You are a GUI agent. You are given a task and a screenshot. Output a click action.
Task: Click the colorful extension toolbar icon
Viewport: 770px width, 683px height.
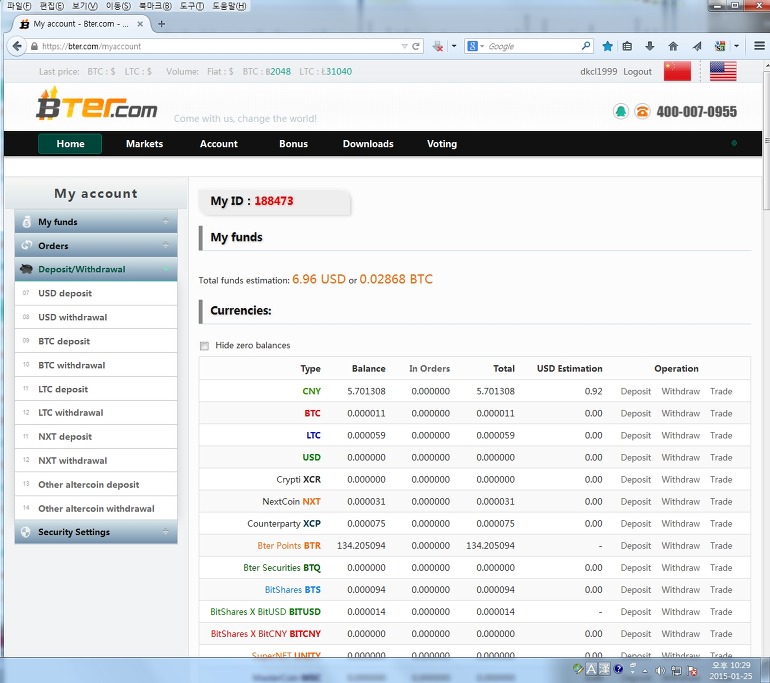(x=720, y=46)
